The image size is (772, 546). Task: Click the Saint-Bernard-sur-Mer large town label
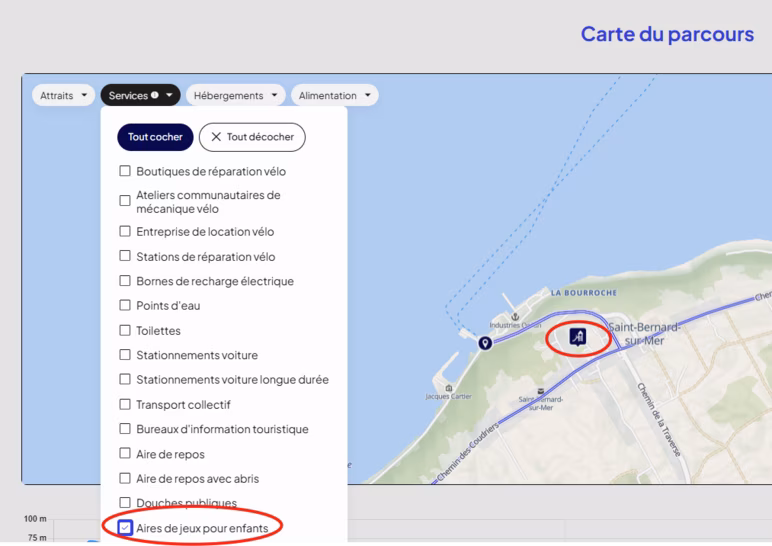pyautogui.click(x=644, y=334)
